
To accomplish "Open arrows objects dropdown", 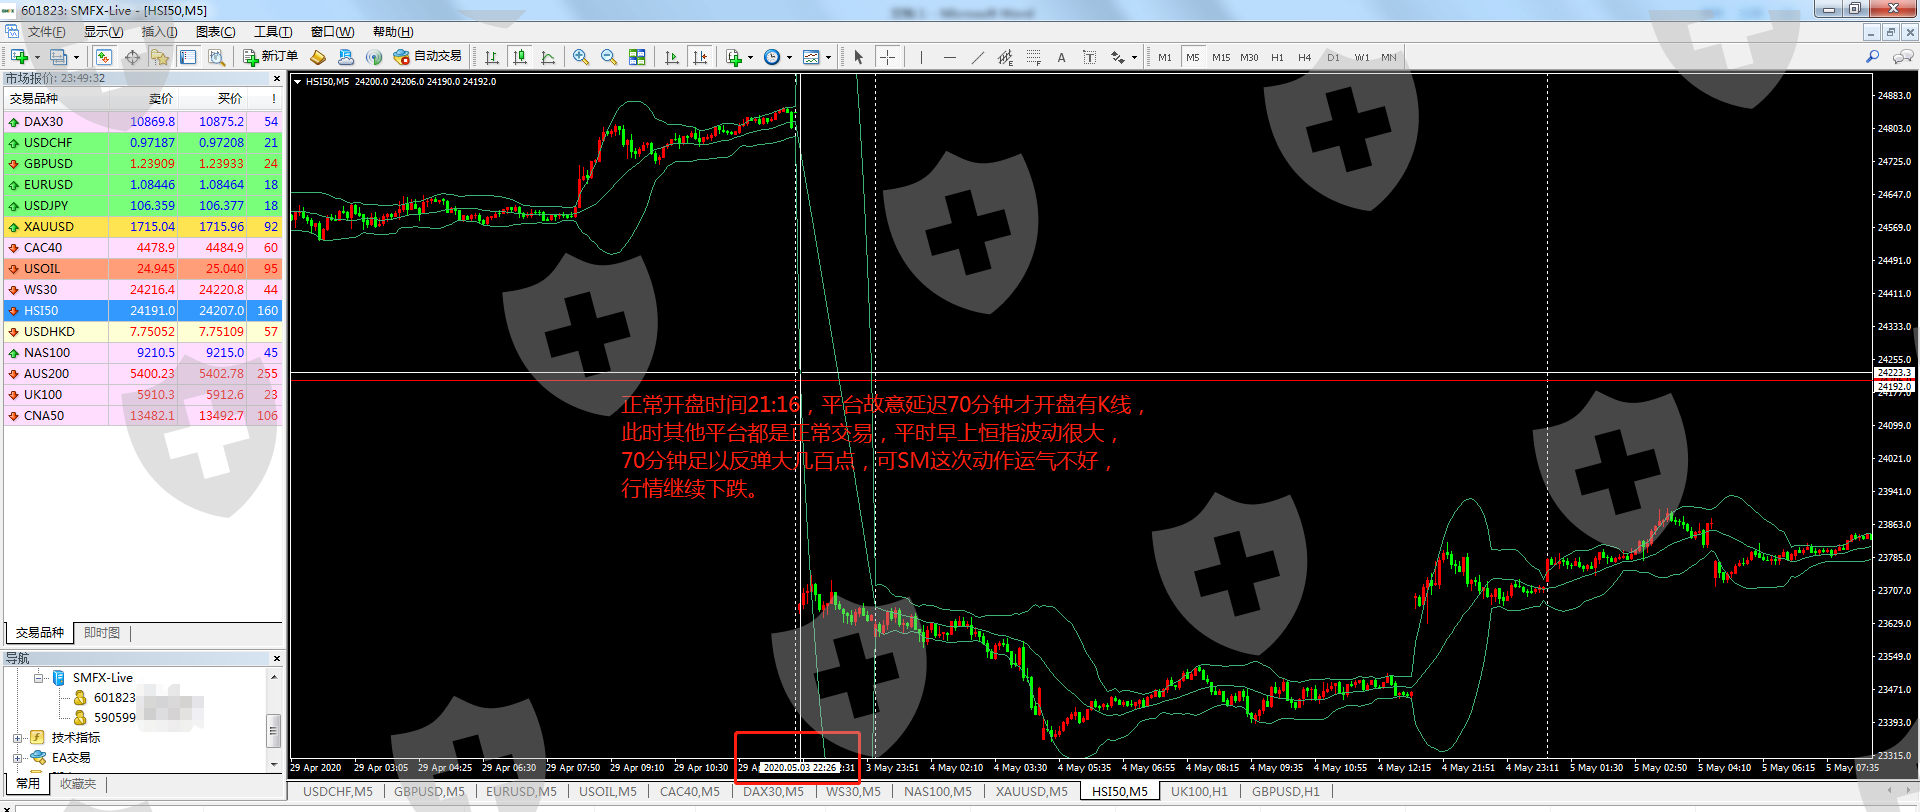I will click(x=1134, y=58).
